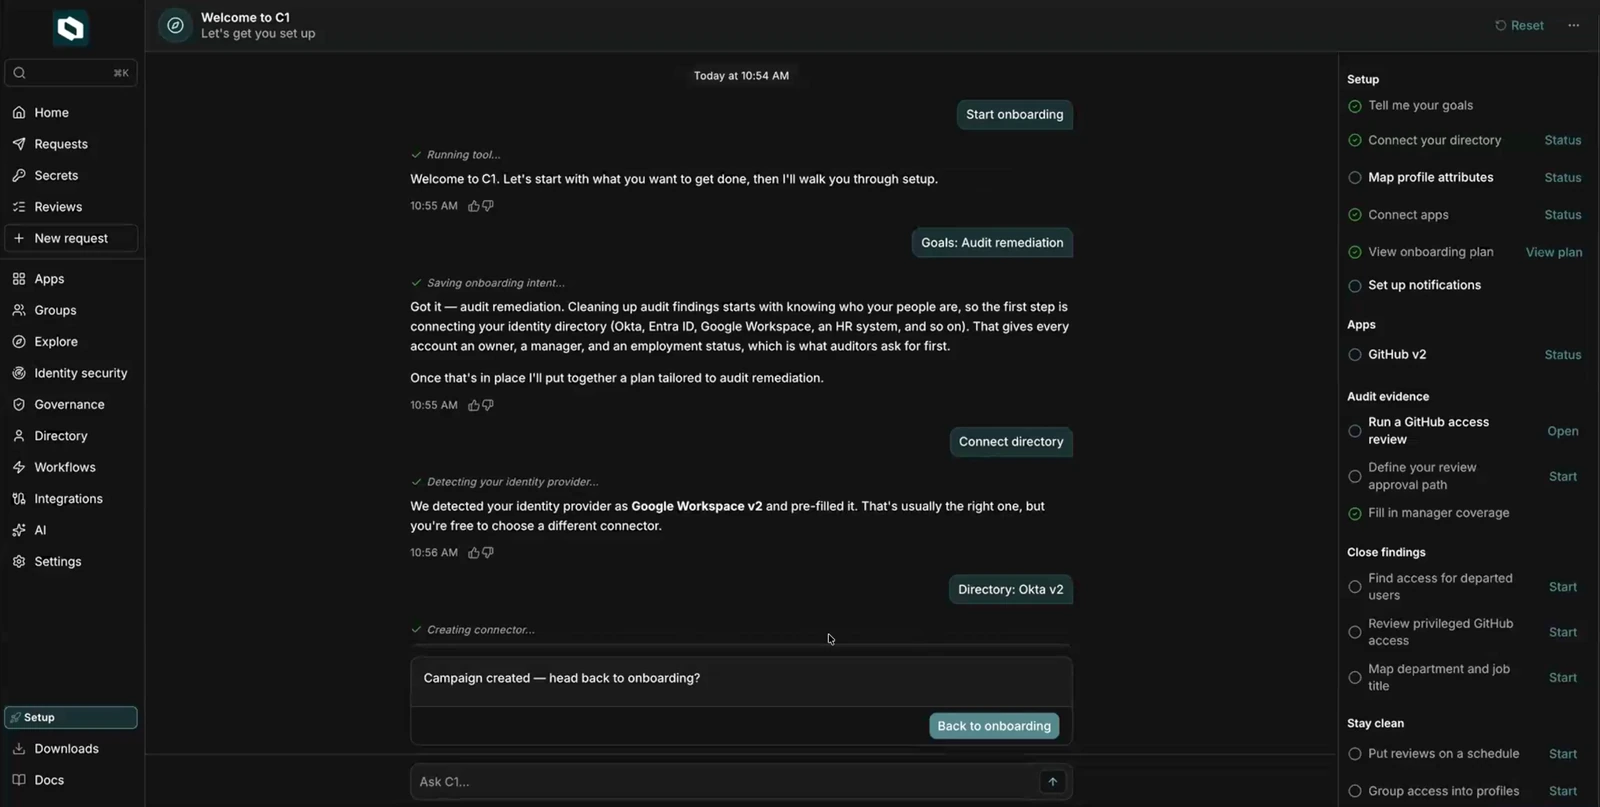Click the Goals: Audit remediation bubble

[x=992, y=243]
